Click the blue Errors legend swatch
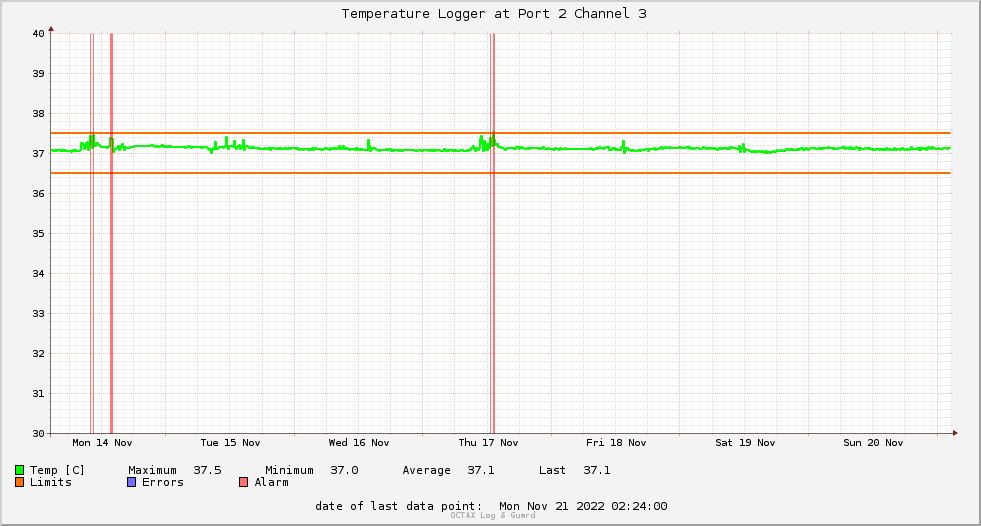Viewport: 981px width, 526px height. click(131, 482)
